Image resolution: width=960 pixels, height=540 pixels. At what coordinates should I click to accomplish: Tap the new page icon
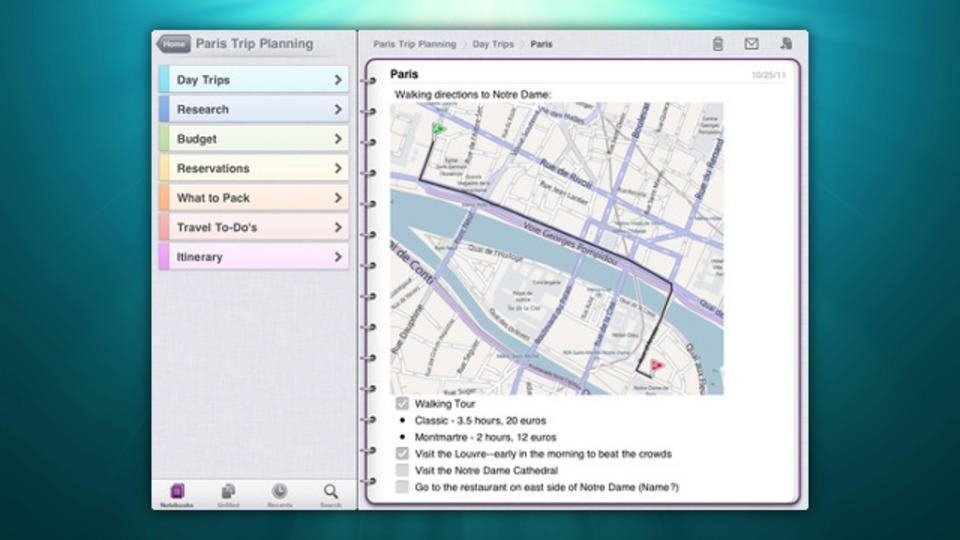[x=786, y=43]
